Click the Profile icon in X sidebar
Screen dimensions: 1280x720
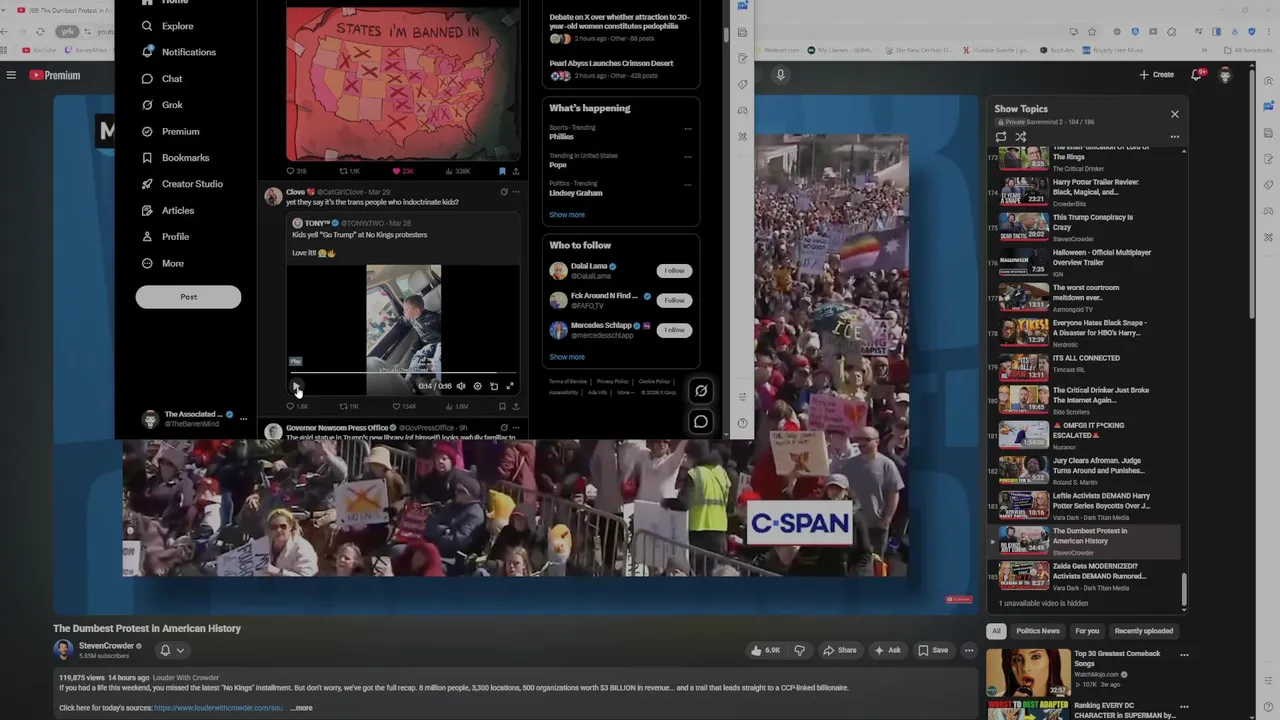pyautogui.click(x=147, y=237)
